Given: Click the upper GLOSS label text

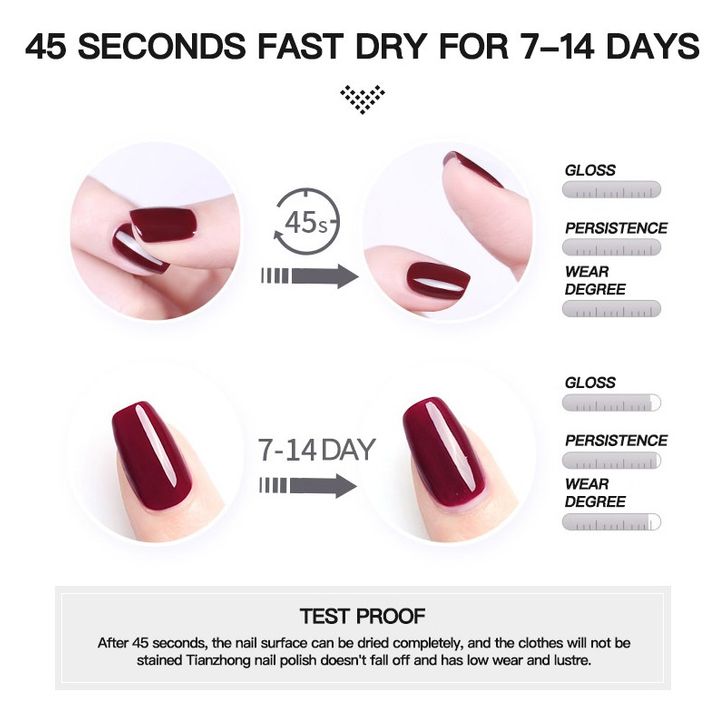Looking at the screenshot, I should coord(590,170).
